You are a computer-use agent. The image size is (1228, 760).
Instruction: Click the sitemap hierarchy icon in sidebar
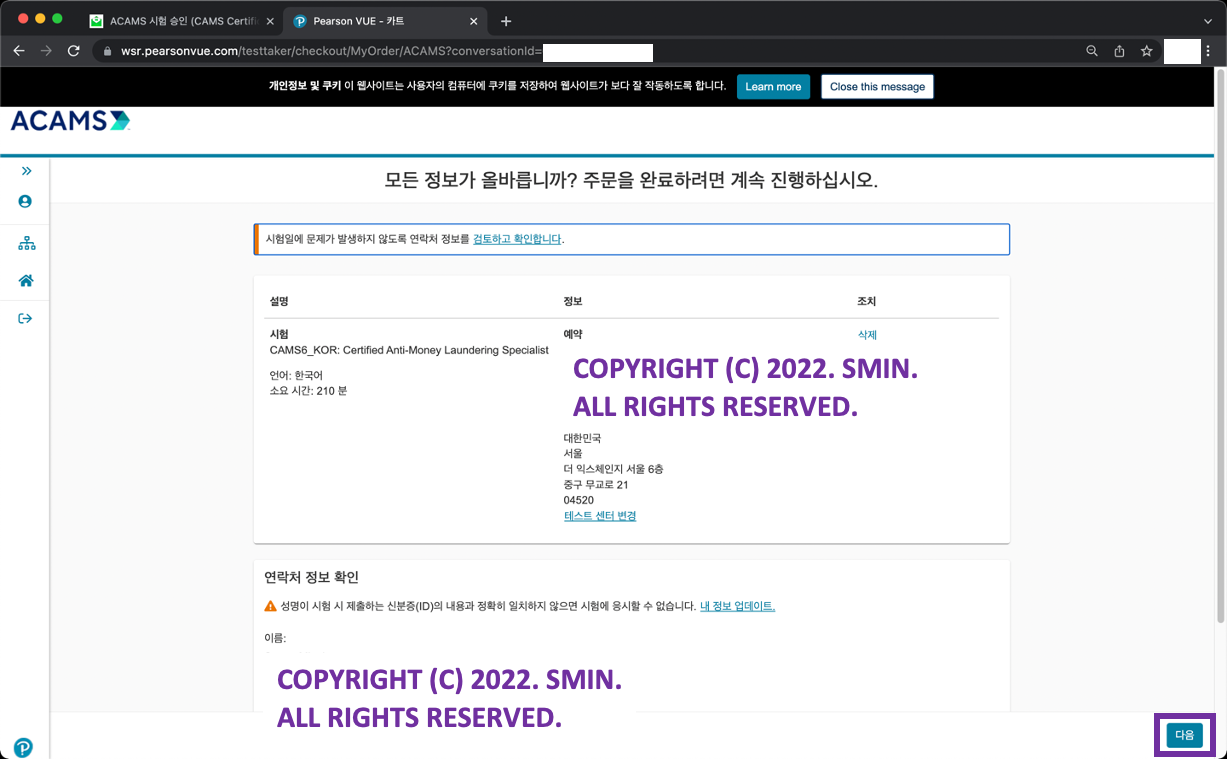click(26, 243)
